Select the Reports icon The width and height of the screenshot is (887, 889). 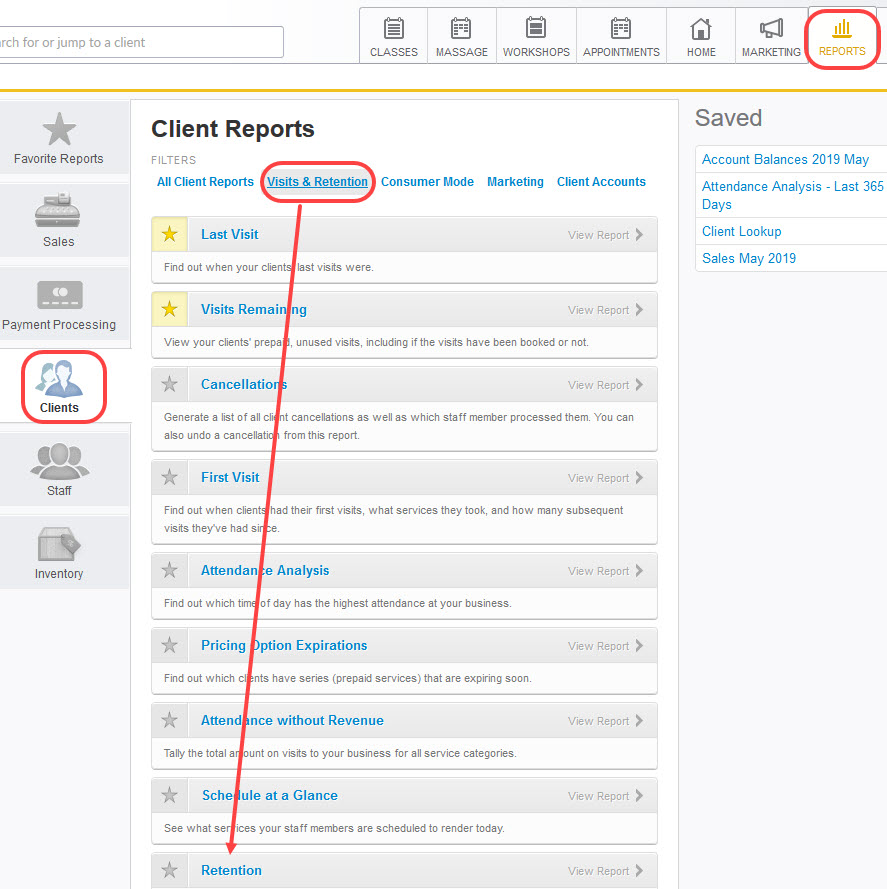(x=842, y=34)
